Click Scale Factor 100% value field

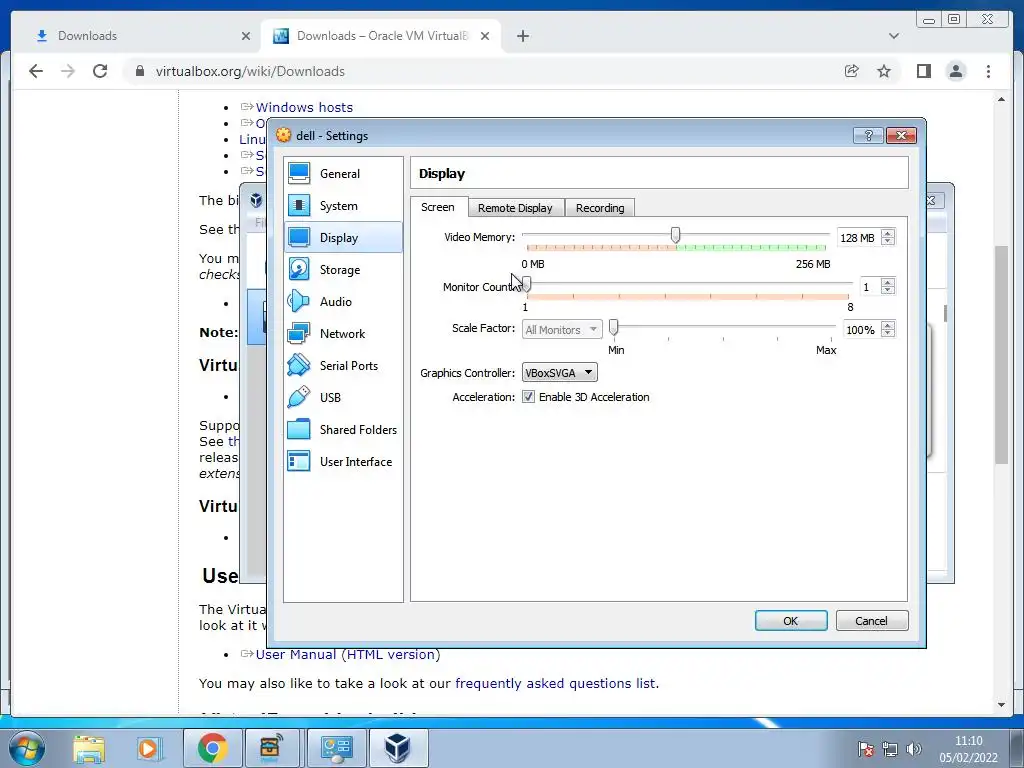[x=861, y=330]
